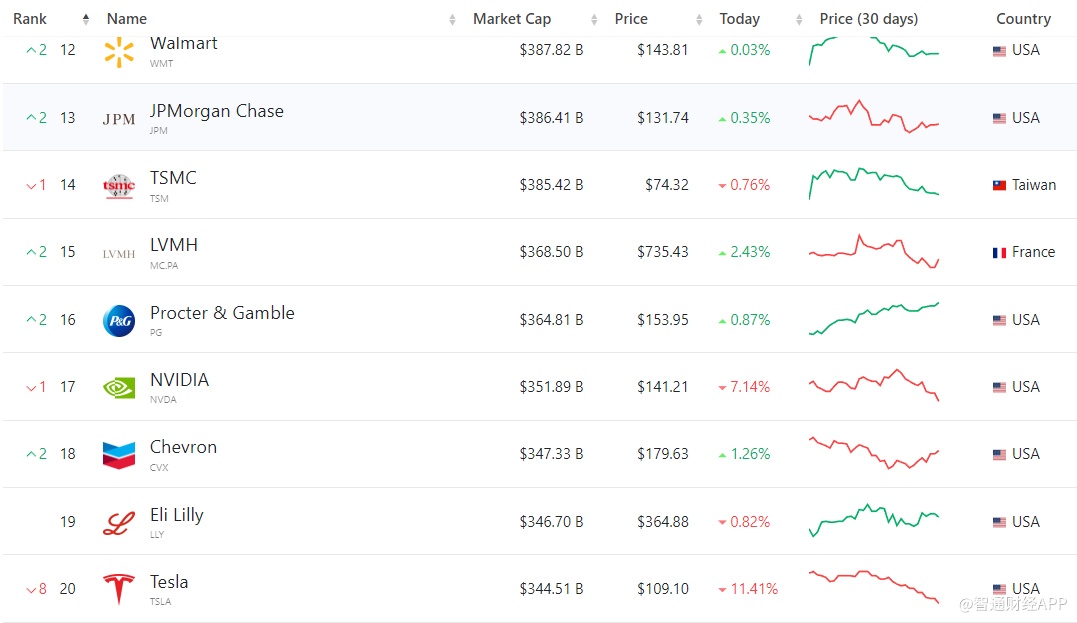Click the Tesla red T logo
The height and width of the screenshot is (623, 1077).
click(x=119, y=589)
